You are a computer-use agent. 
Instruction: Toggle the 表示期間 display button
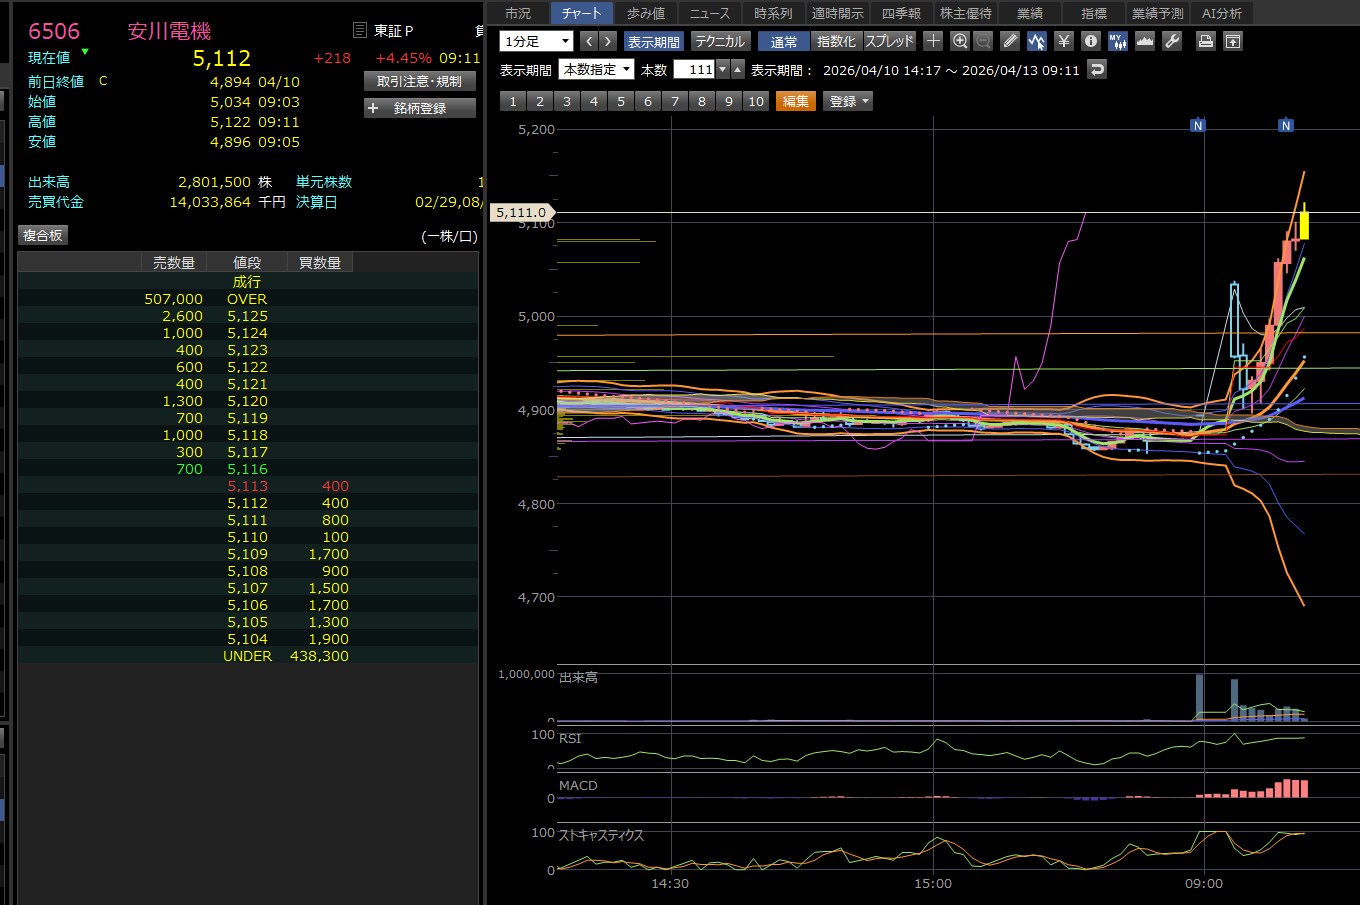653,41
